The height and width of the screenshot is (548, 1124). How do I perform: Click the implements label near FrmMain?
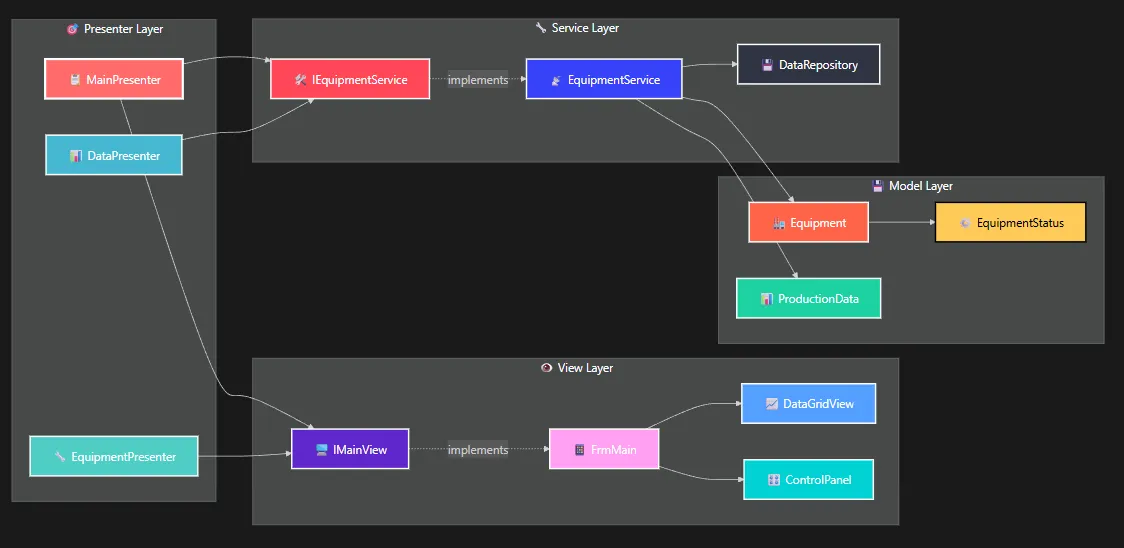[478, 450]
